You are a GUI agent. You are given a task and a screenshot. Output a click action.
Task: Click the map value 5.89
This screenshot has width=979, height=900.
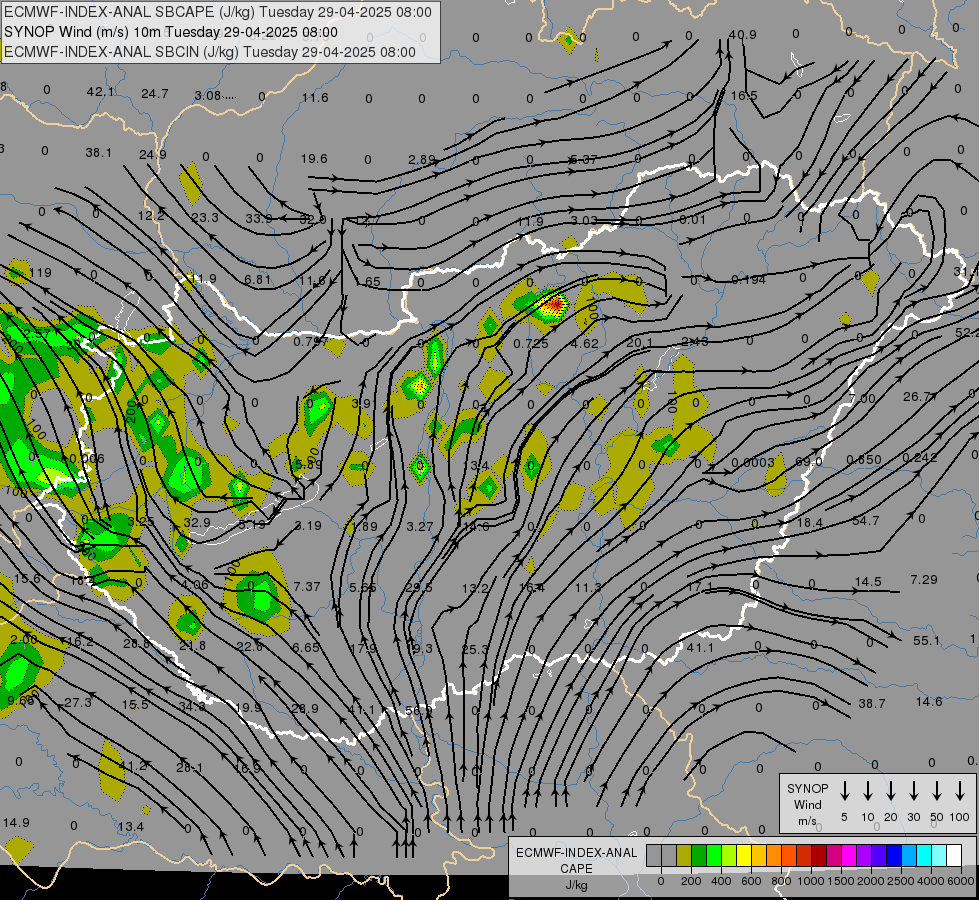pyautogui.click(x=308, y=464)
